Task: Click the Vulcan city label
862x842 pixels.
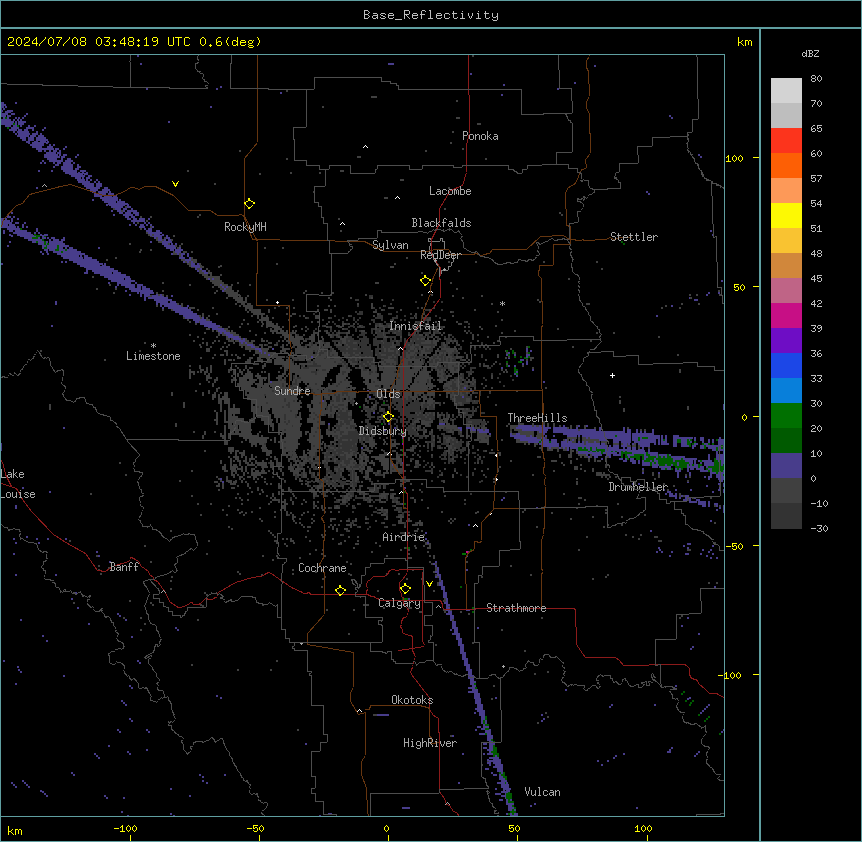Action: click(543, 792)
